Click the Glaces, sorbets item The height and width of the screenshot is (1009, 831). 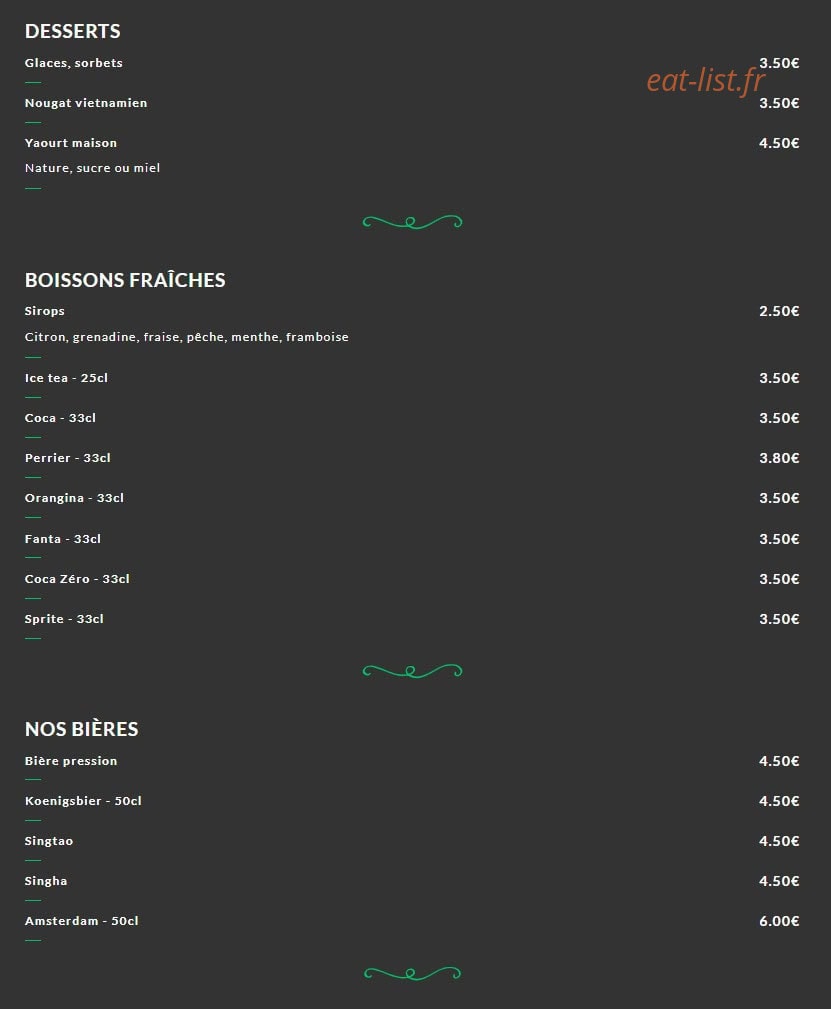pos(73,63)
